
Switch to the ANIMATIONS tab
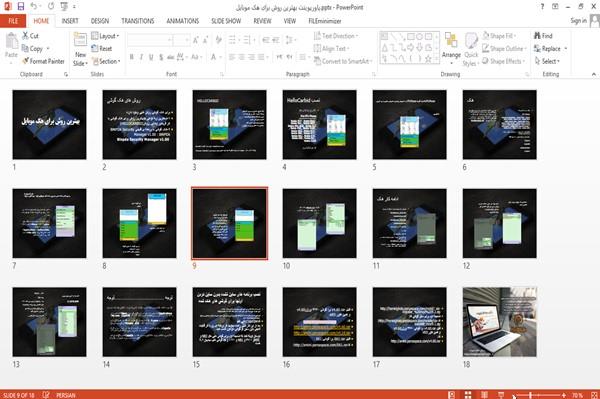point(183,21)
